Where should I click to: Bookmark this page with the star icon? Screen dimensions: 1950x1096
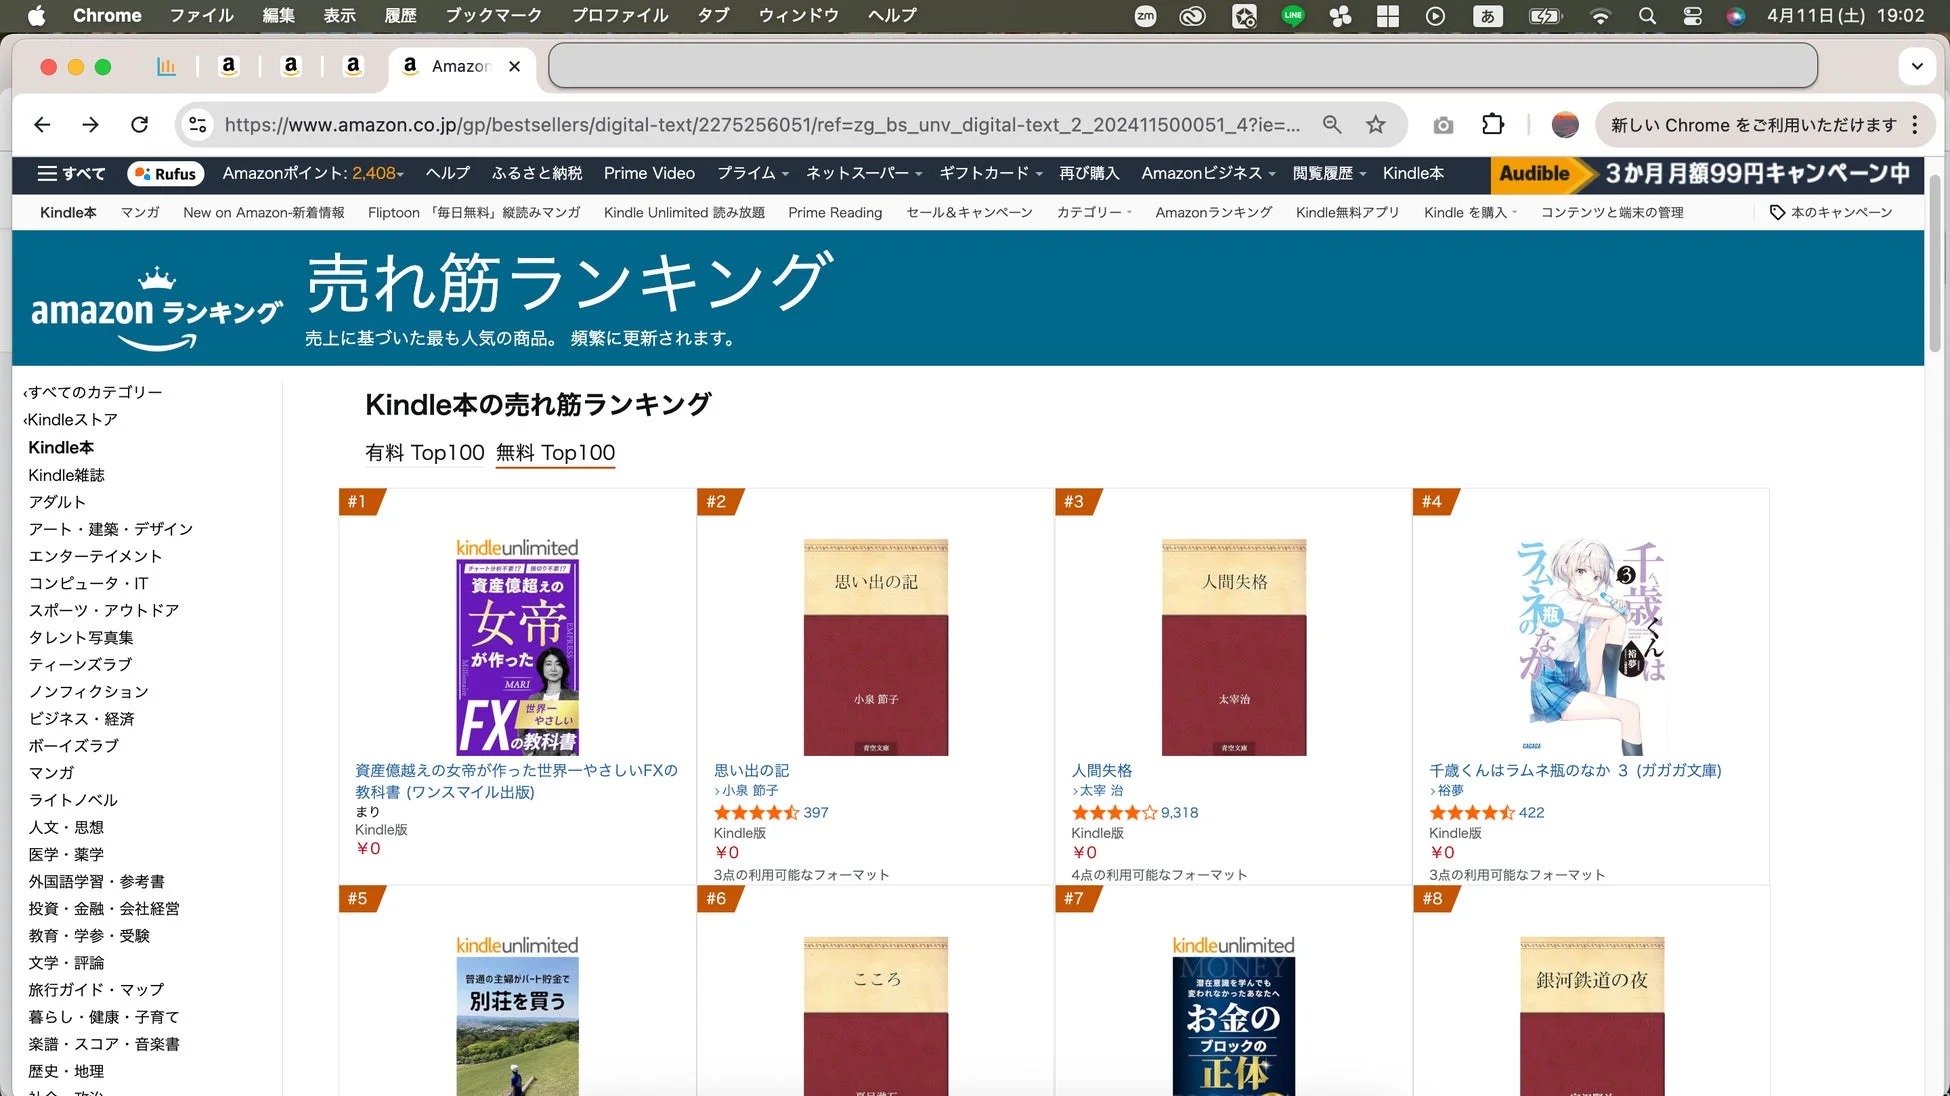1376,125
